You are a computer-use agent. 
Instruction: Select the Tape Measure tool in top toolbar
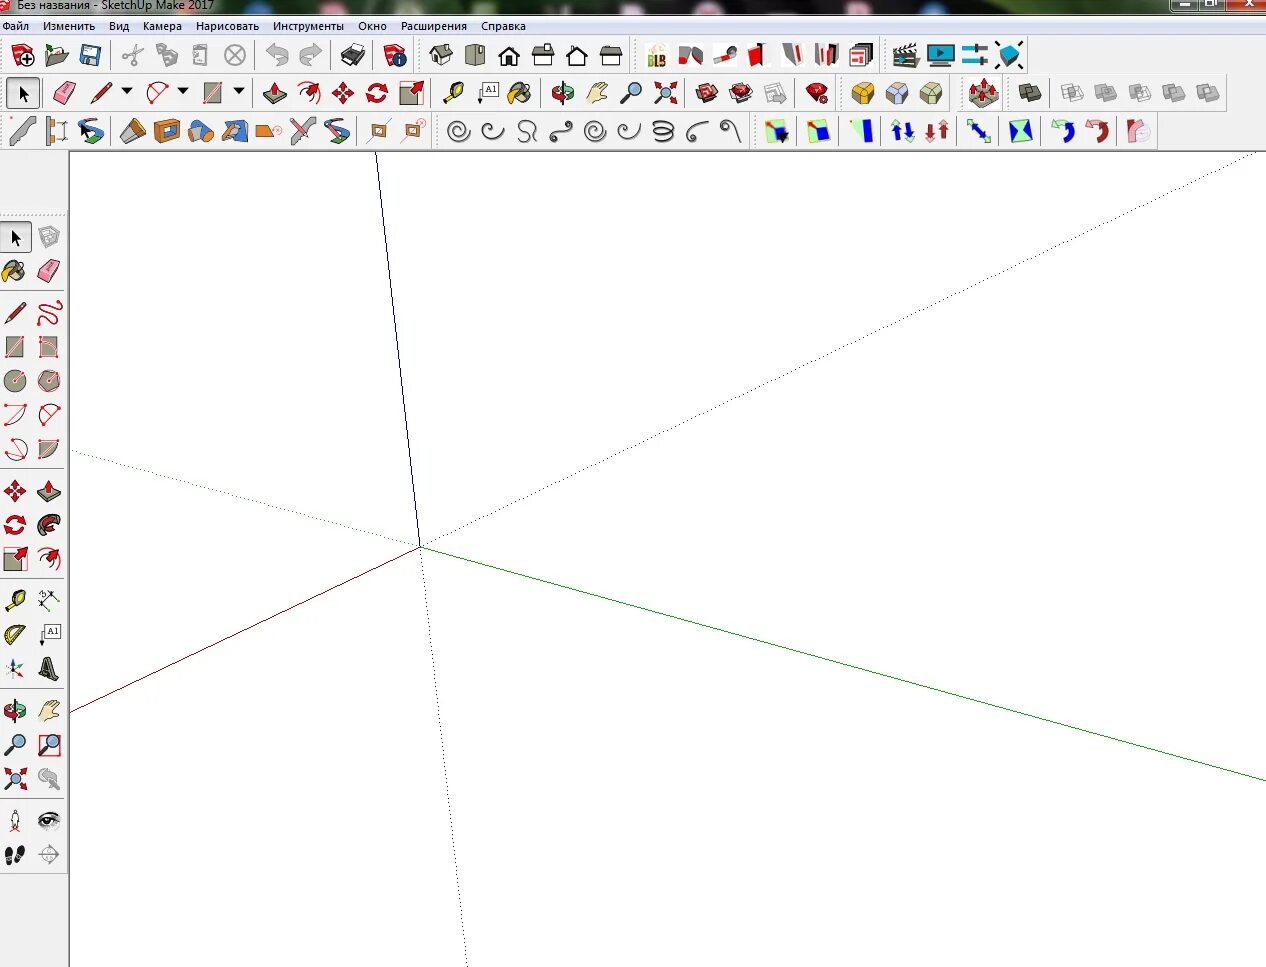coord(454,93)
